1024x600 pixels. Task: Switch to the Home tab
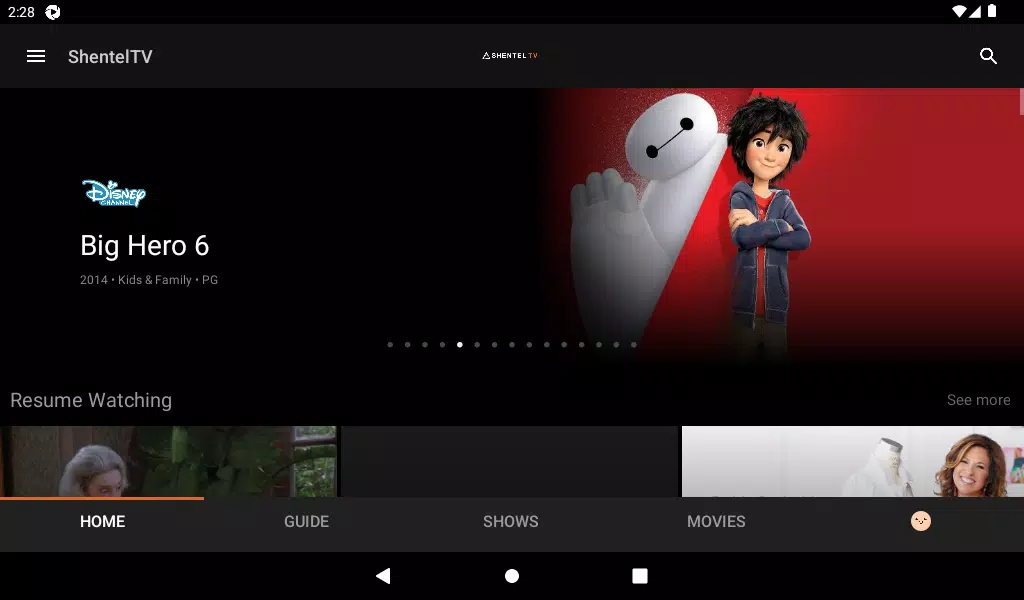tap(103, 521)
